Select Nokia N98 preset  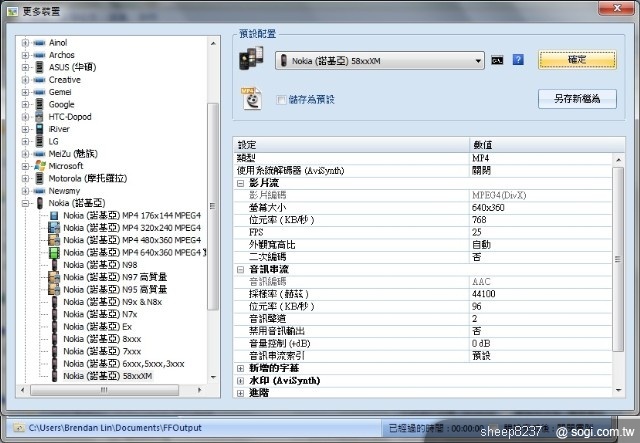click(x=100, y=265)
